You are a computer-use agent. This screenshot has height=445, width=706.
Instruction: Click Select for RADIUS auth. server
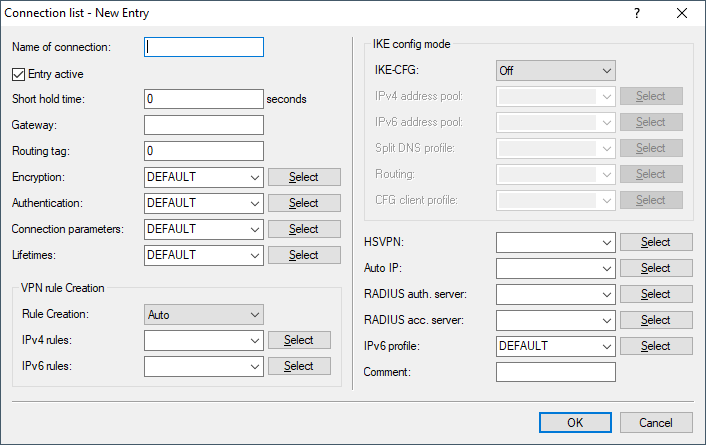(x=656, y=294)
